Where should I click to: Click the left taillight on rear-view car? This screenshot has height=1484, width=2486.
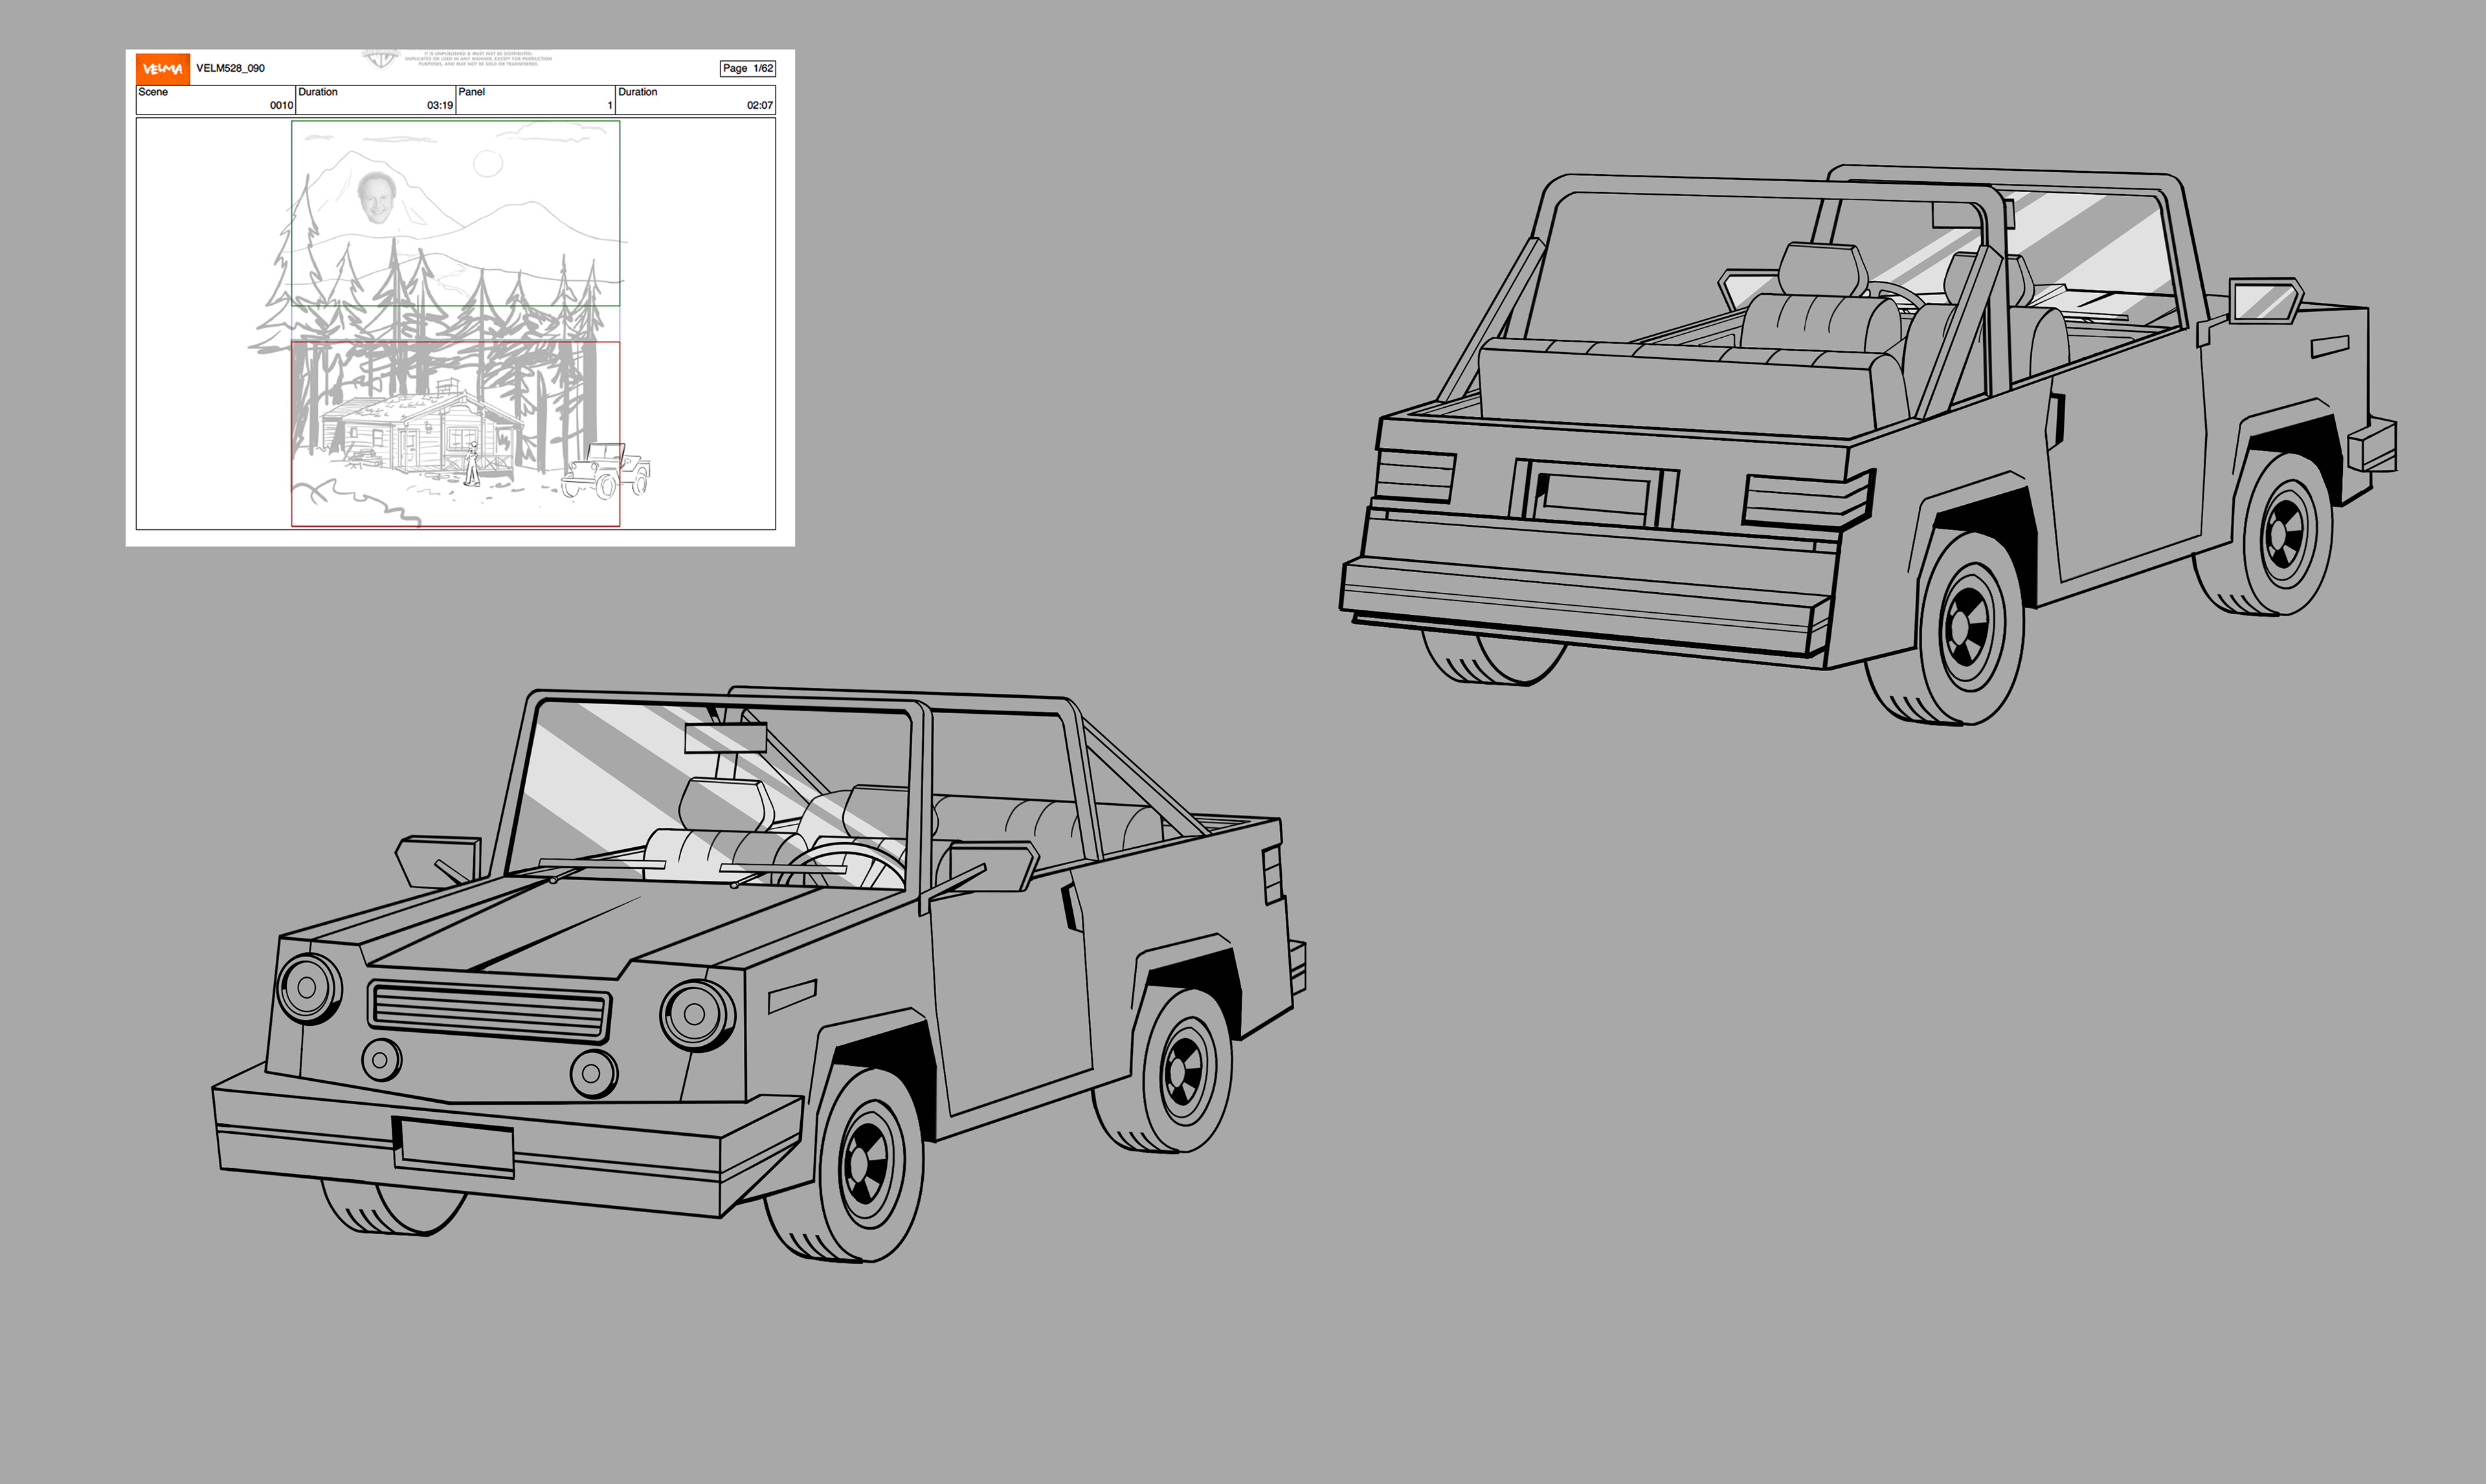[1415, 476]
